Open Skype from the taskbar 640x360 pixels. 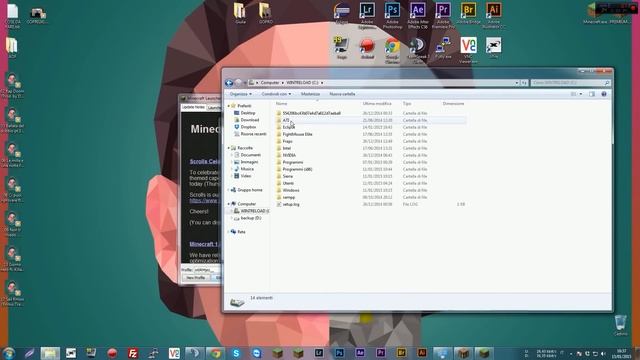pos(236,353)
